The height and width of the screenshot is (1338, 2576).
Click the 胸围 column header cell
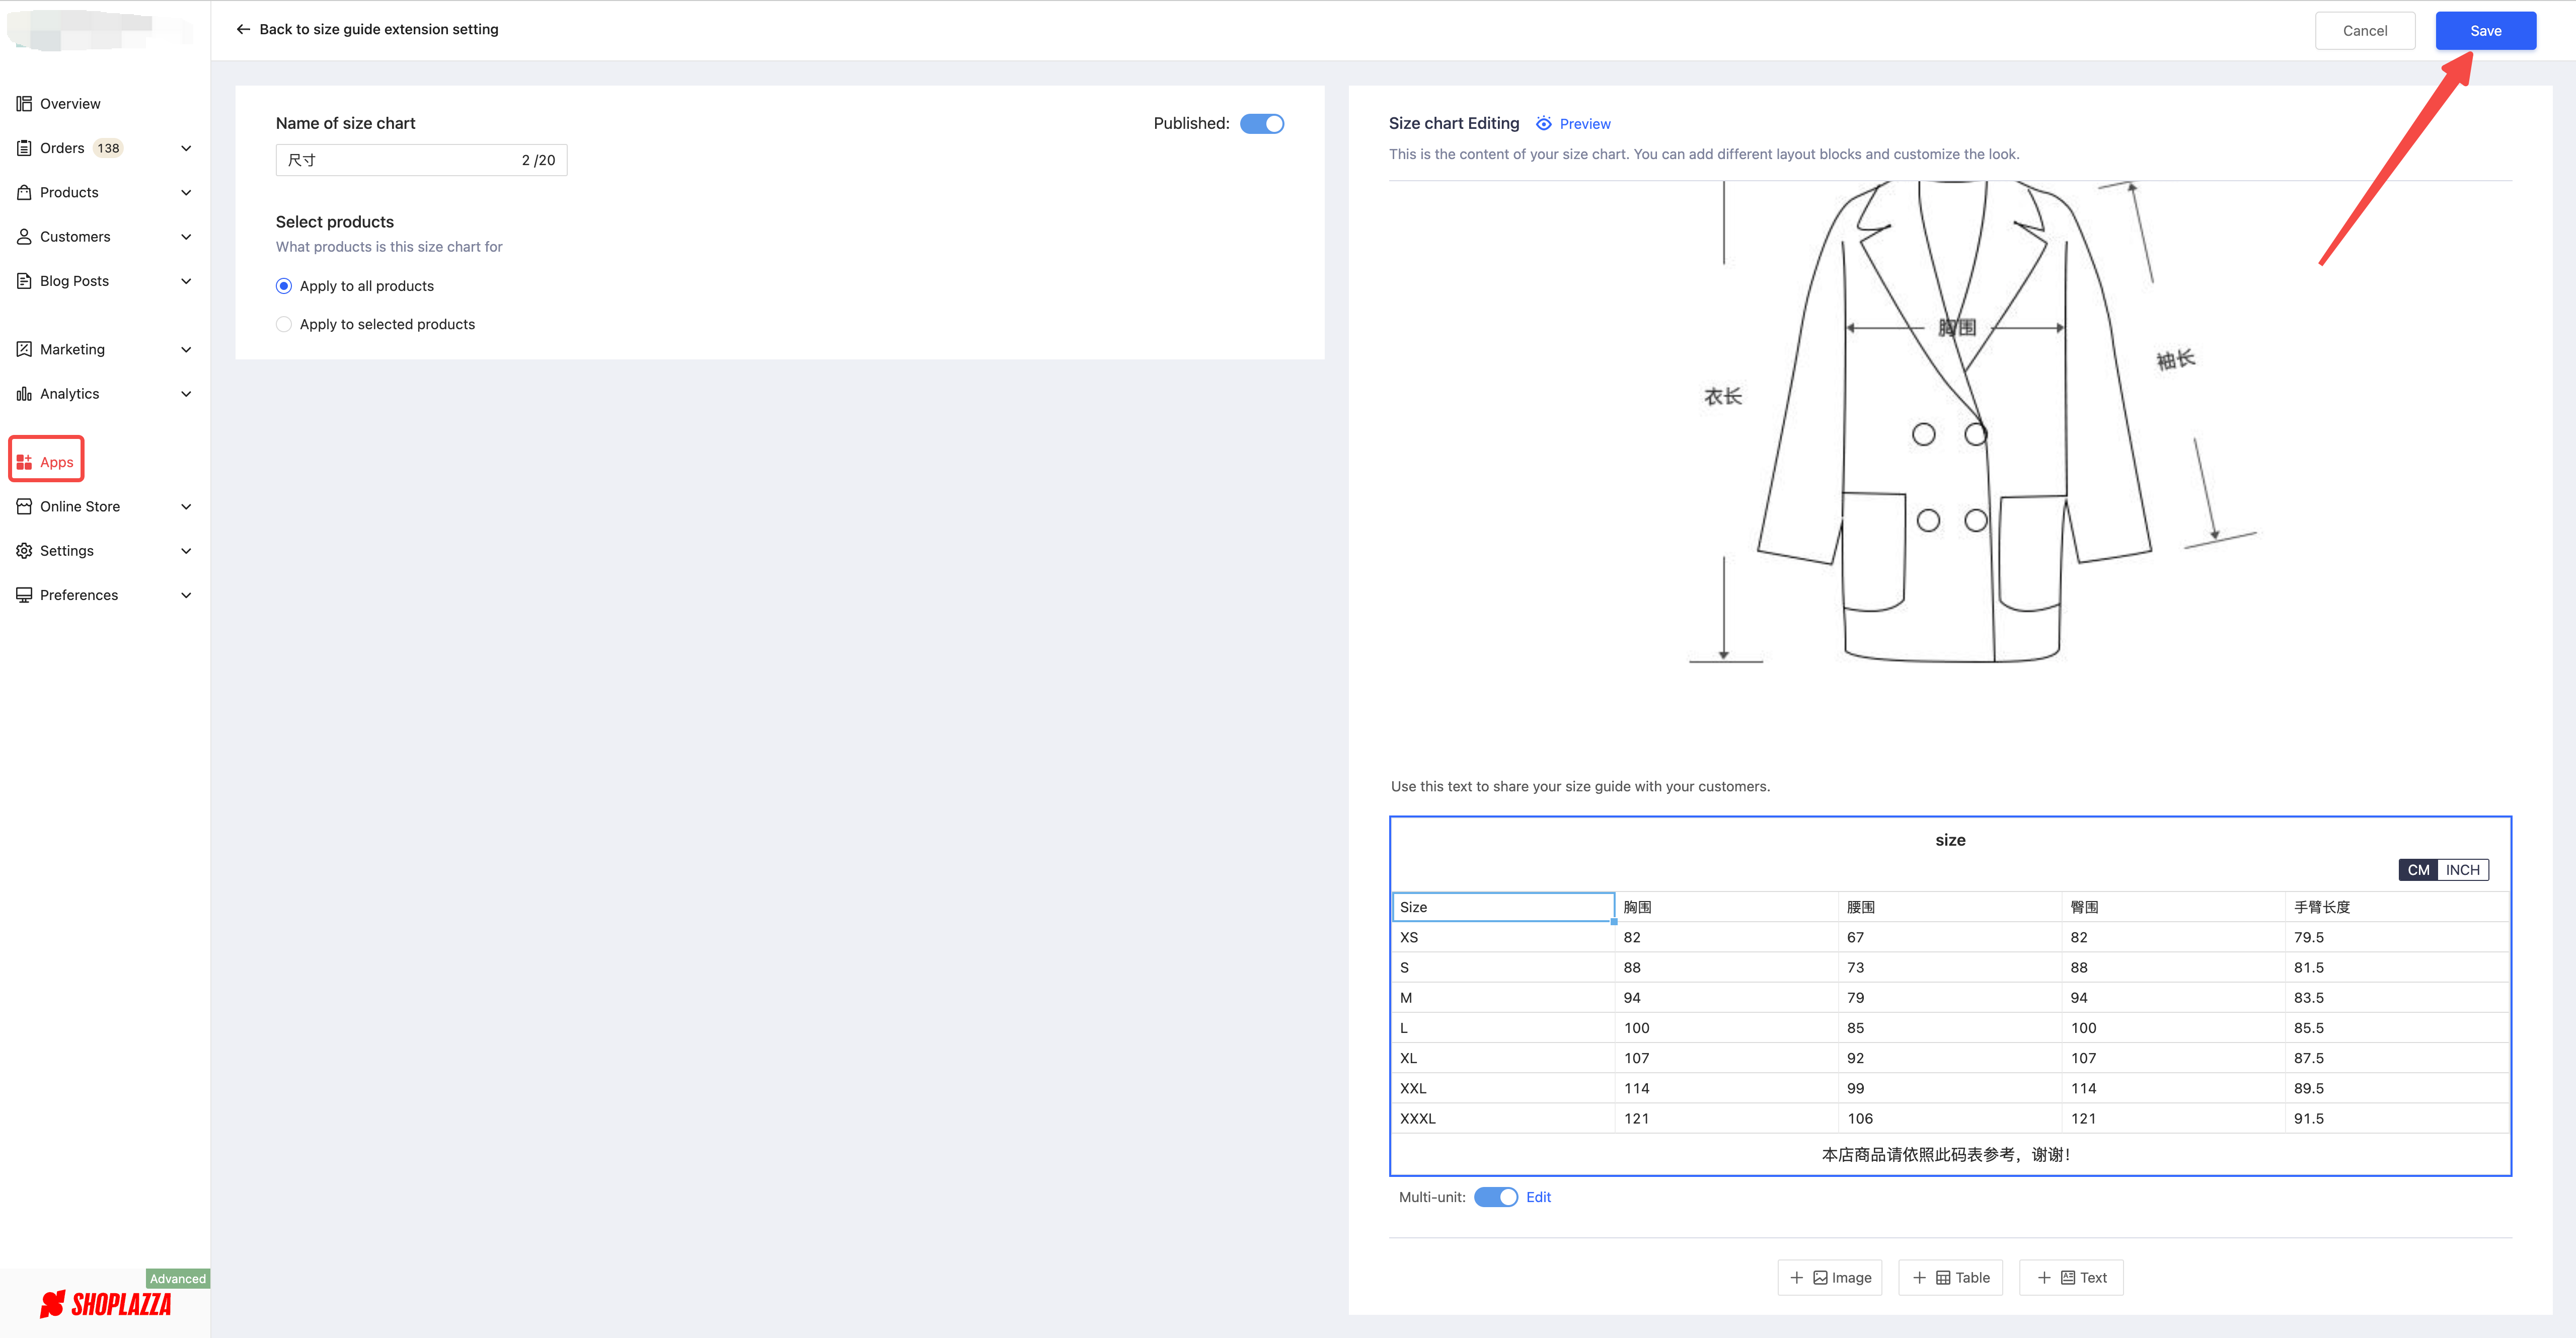(x=1726, y=907)
